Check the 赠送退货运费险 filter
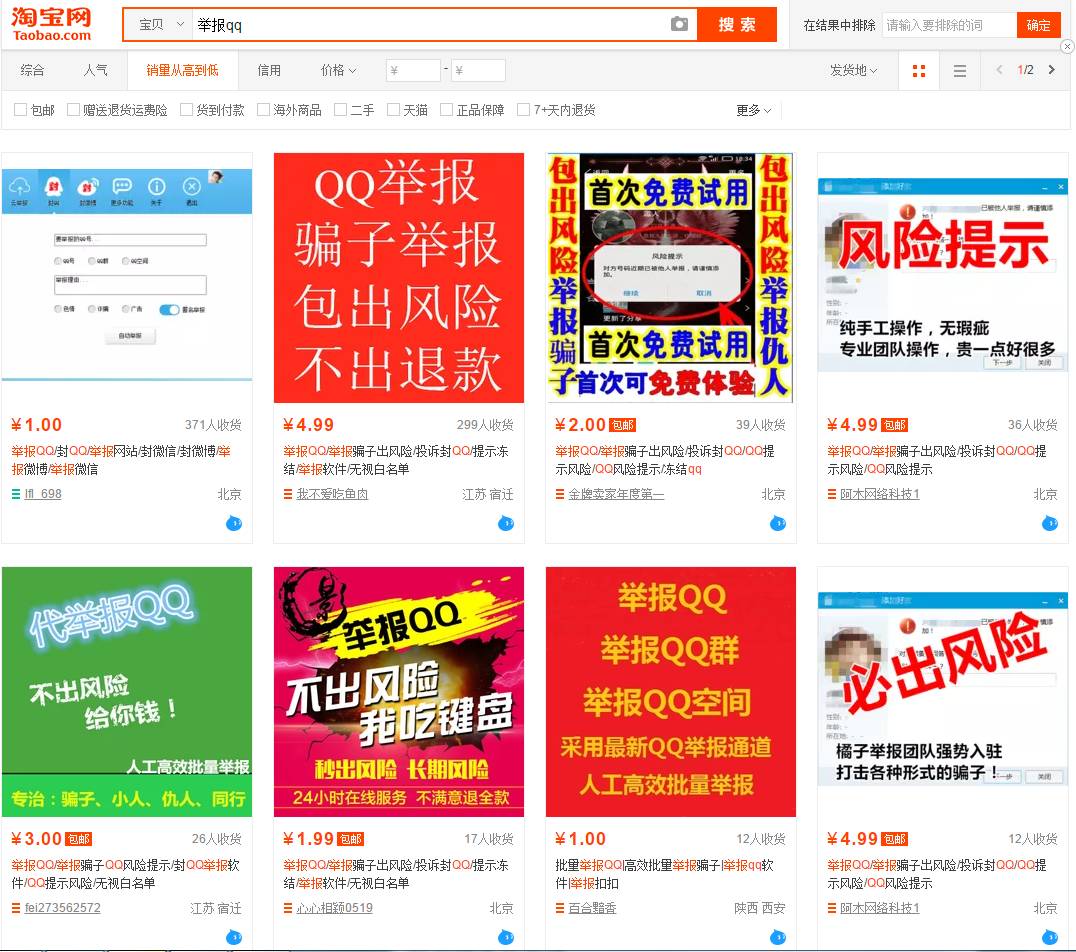Screen dimensions: 1076x952 click(x=73, y=110)
